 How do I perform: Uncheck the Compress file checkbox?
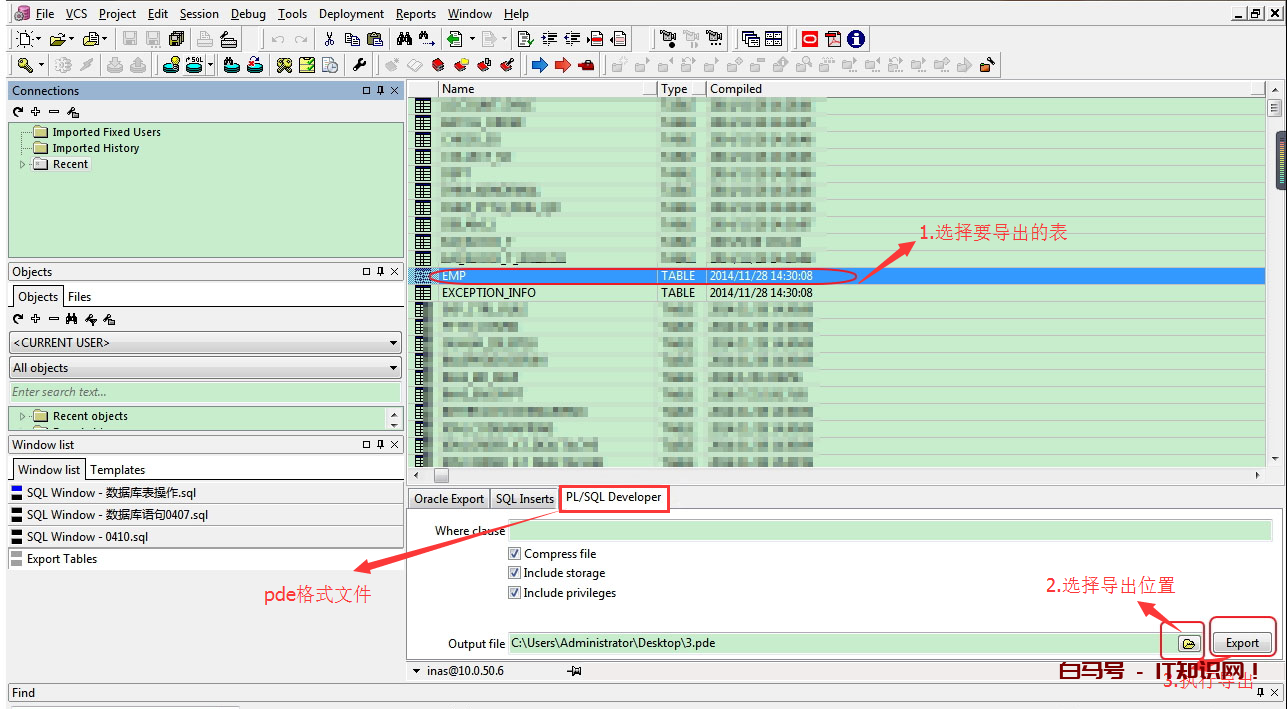coord(515,554)
